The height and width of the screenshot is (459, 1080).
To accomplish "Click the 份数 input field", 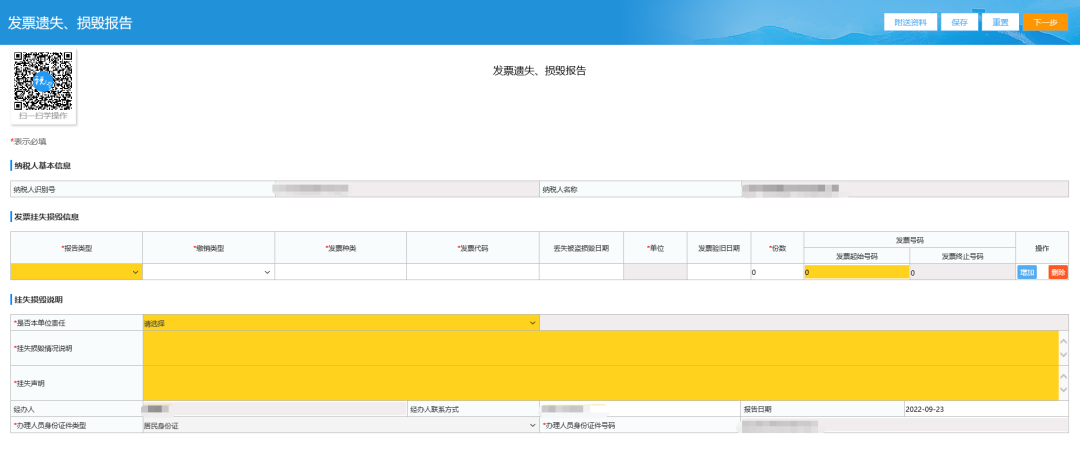I will click(776, 272).
